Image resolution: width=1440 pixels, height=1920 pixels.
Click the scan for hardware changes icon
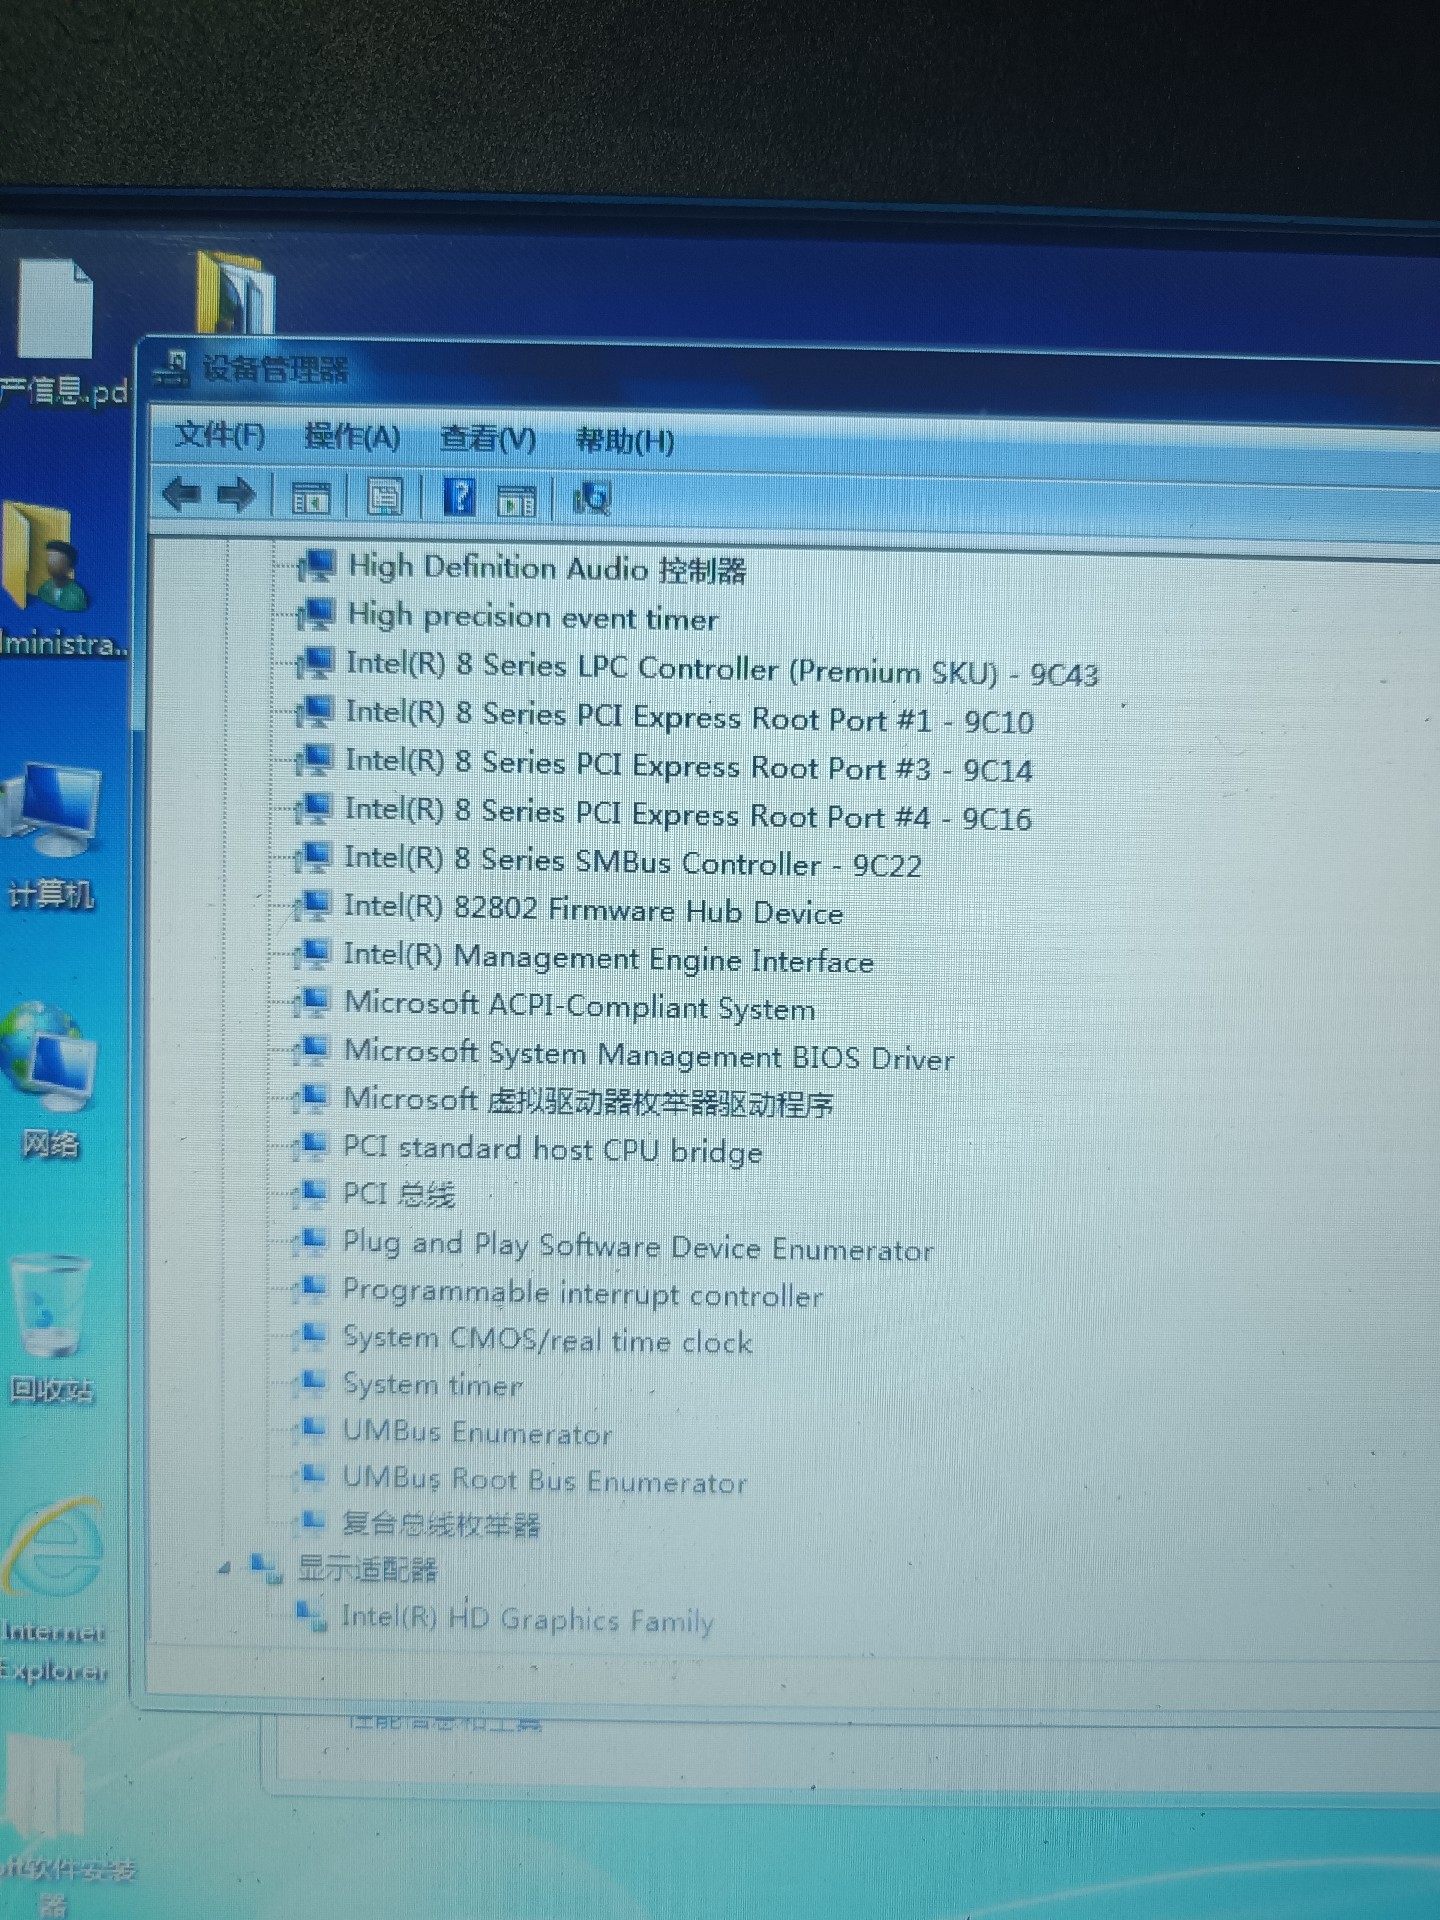592,498
